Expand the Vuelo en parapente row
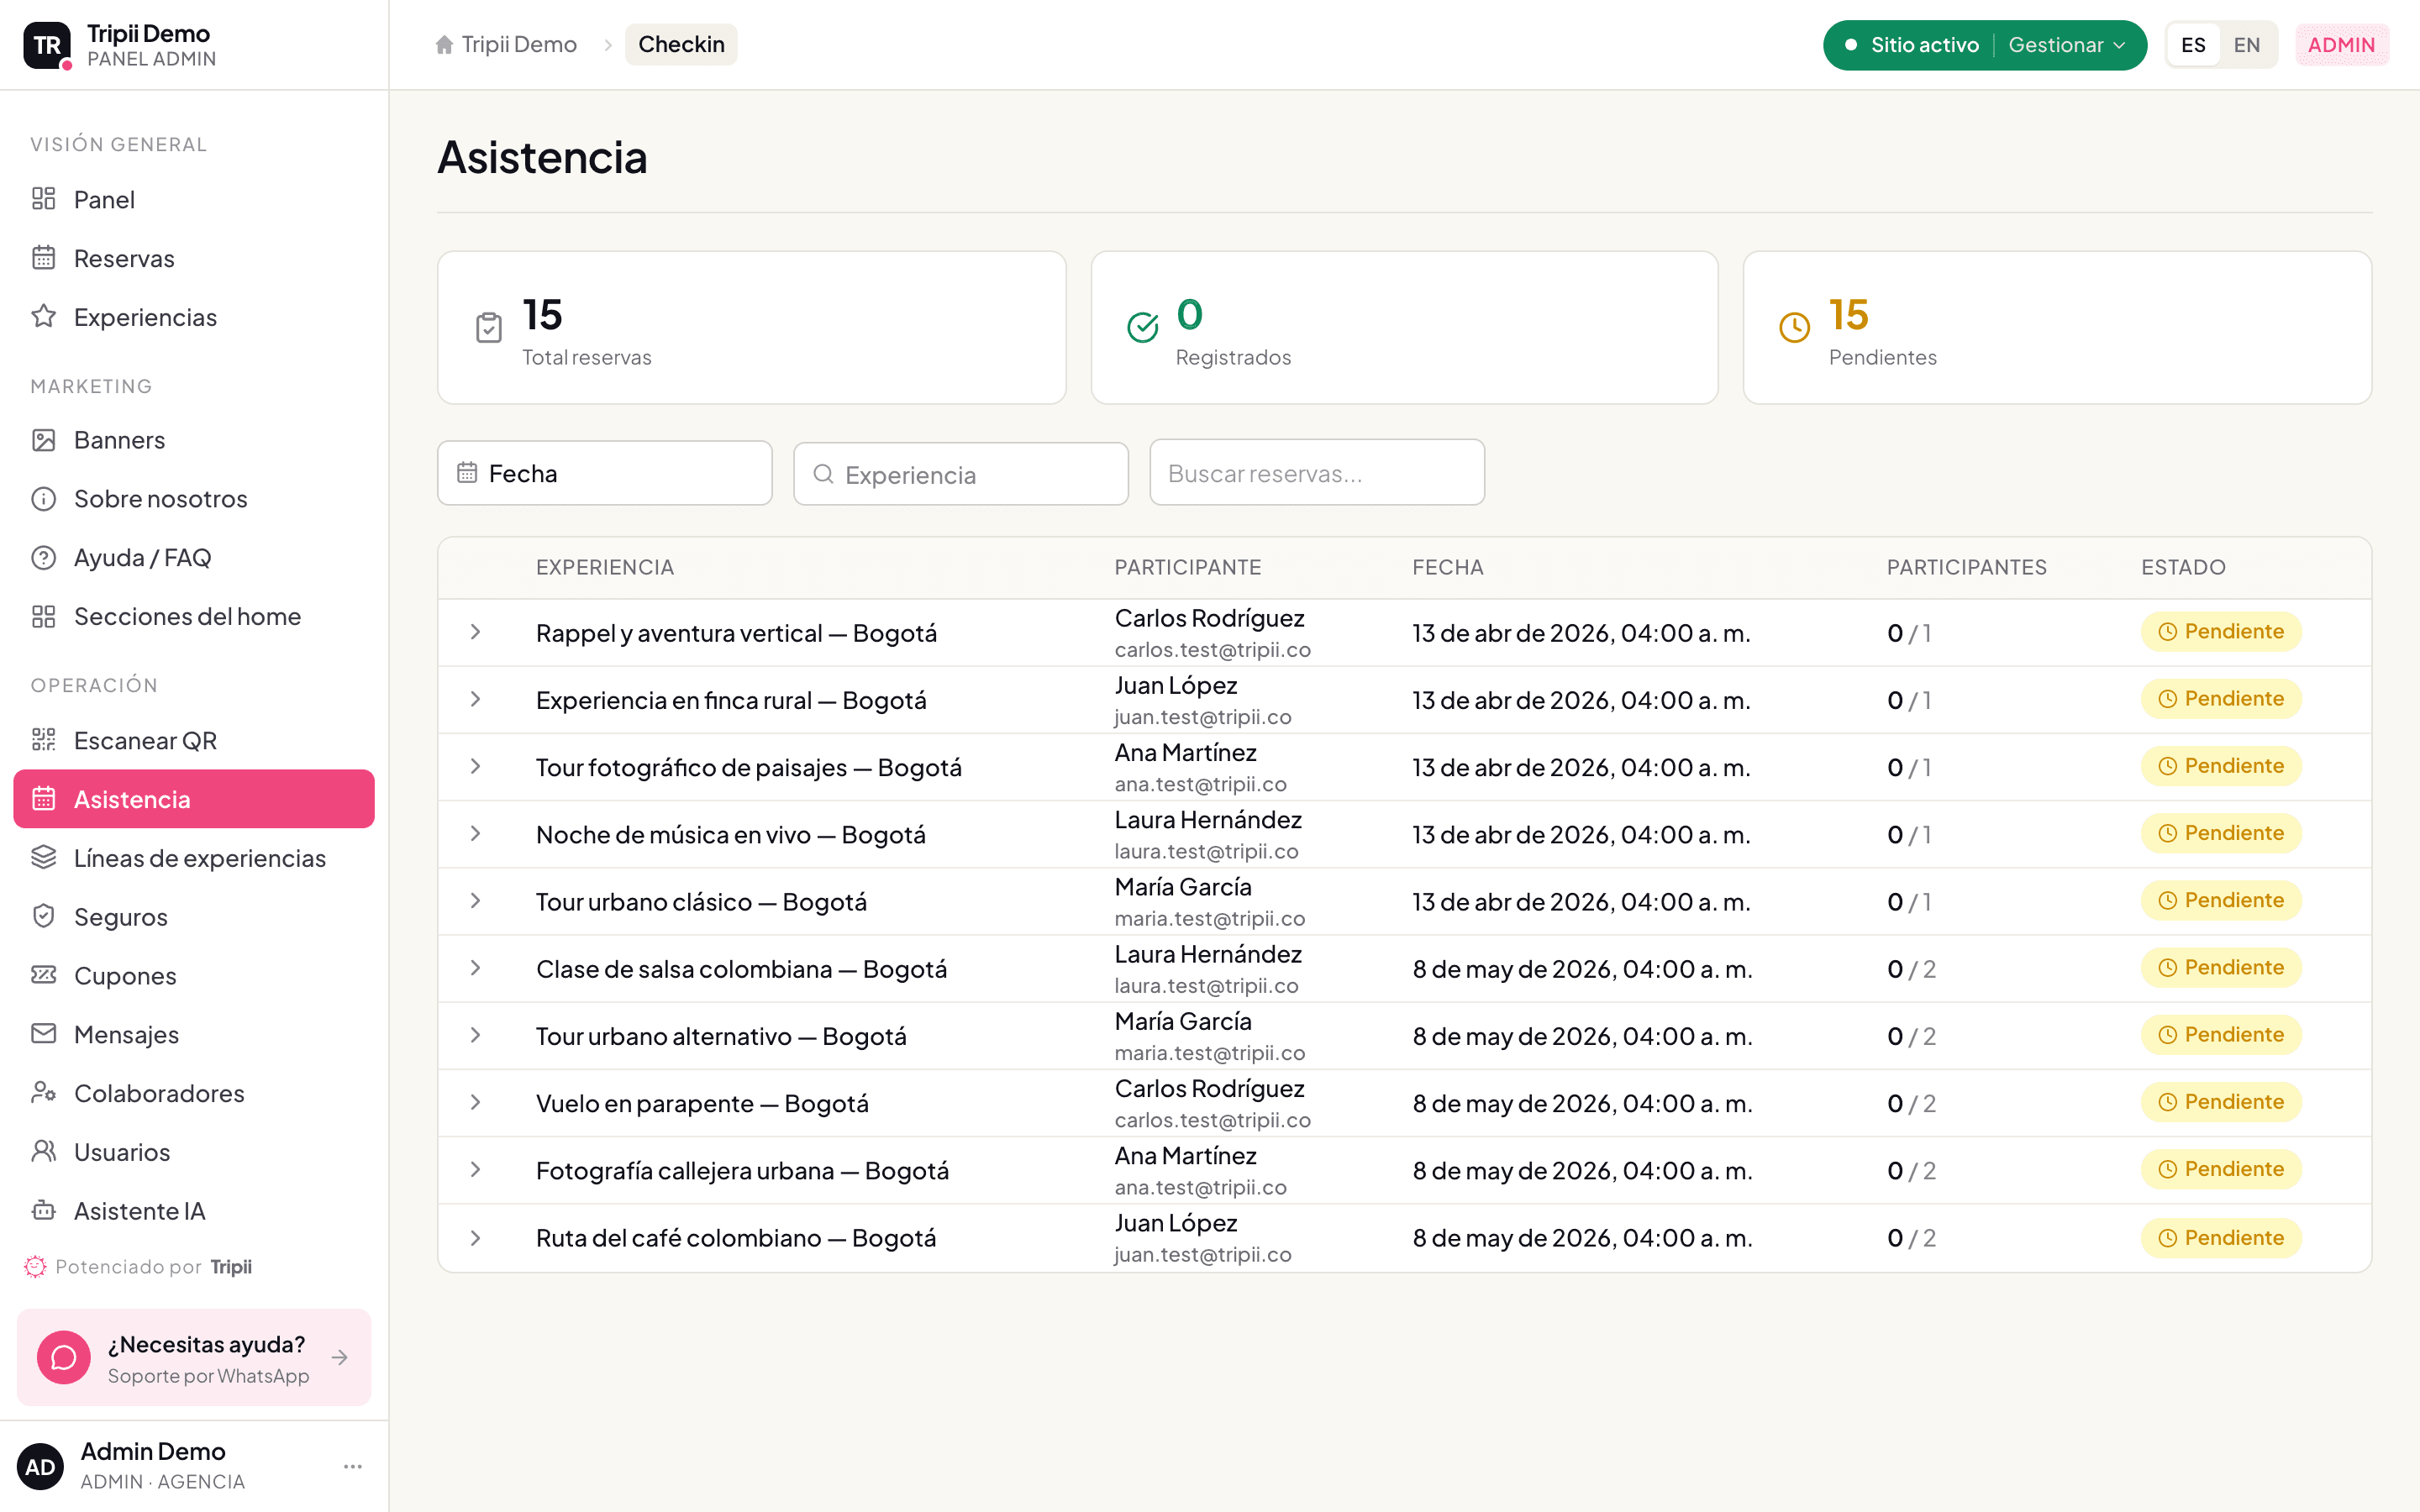Viewport: 2420px width, 1512px height. pyautogui.click(x=476, y=1102)
